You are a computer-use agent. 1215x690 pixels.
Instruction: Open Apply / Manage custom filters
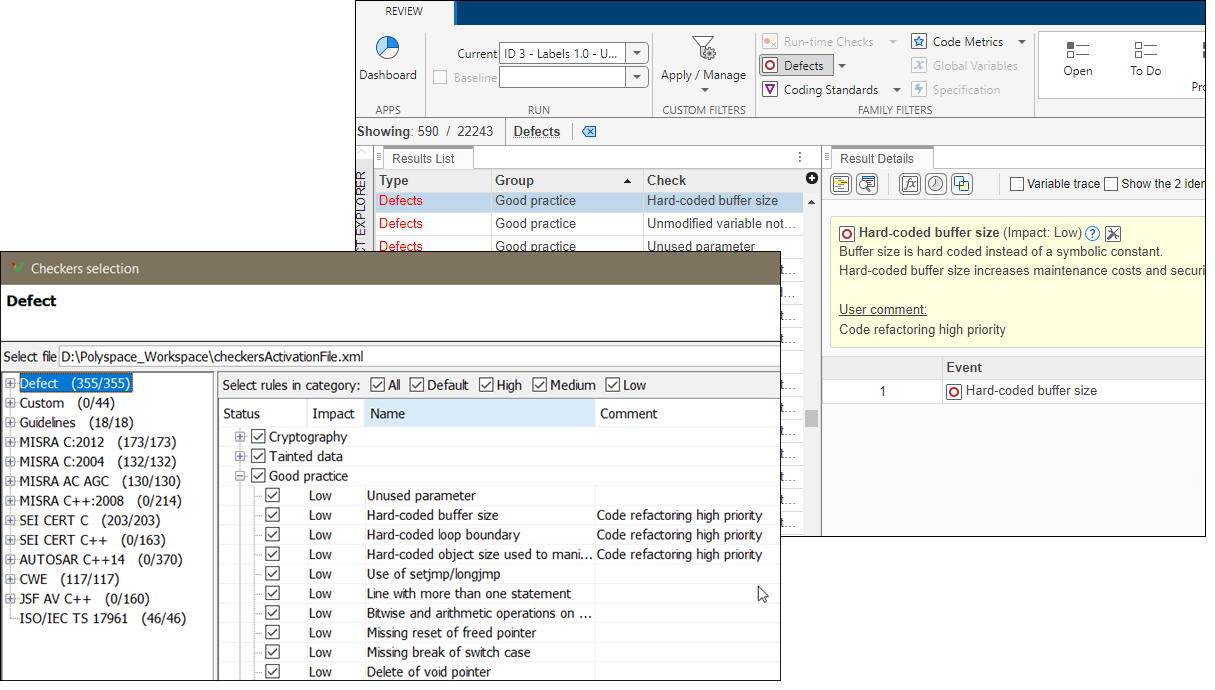[703, 64]
